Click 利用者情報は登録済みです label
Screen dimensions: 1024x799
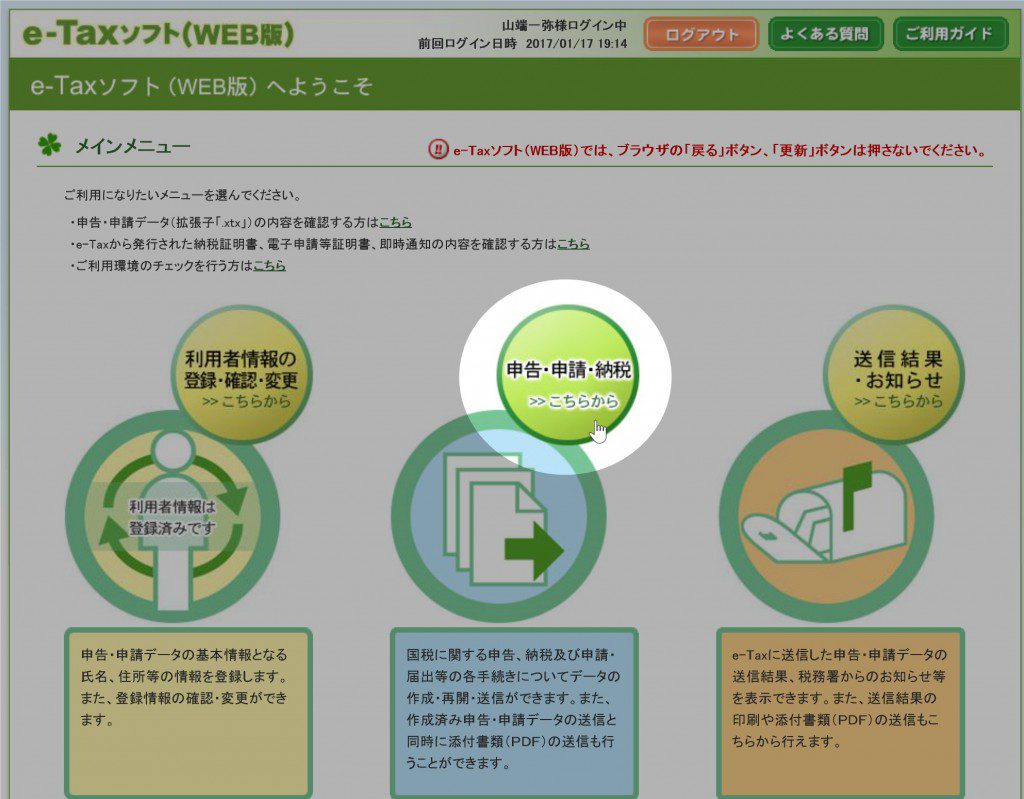172,517
